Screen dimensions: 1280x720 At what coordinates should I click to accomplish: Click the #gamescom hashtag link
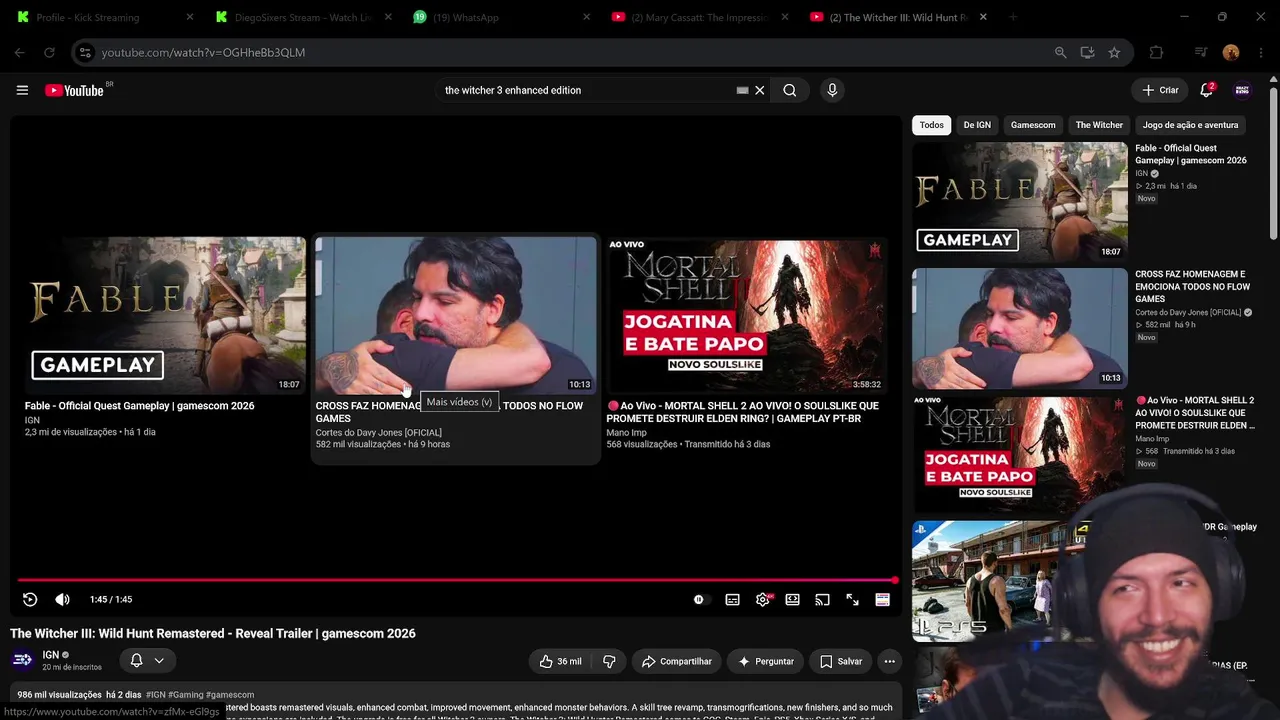[x=230, y=695]
